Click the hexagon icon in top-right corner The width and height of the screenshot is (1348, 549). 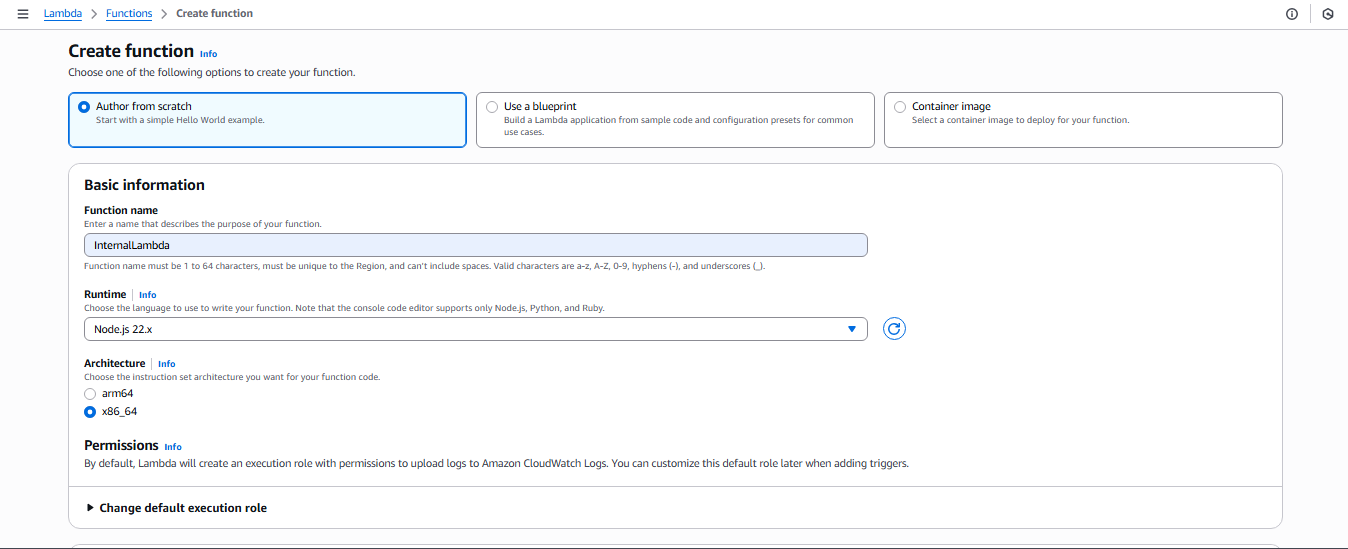[x=1328, y=14]
